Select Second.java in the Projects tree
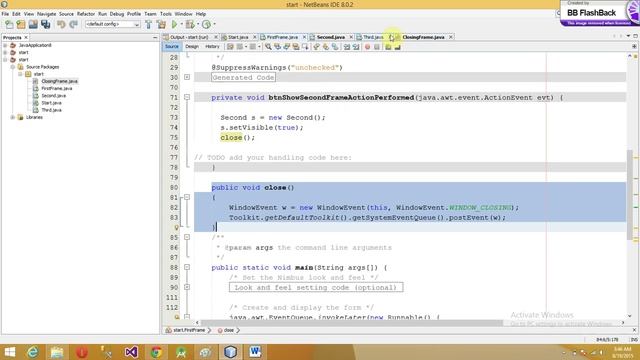The width and height of the screenshot is (640, 360). tap(53, 96)
